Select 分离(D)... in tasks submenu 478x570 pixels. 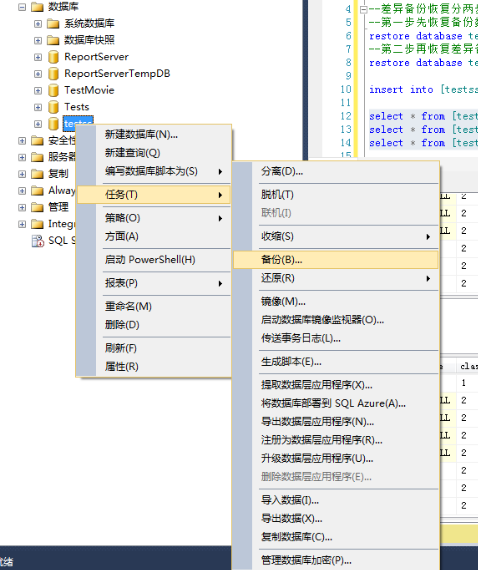coord(336,172)
